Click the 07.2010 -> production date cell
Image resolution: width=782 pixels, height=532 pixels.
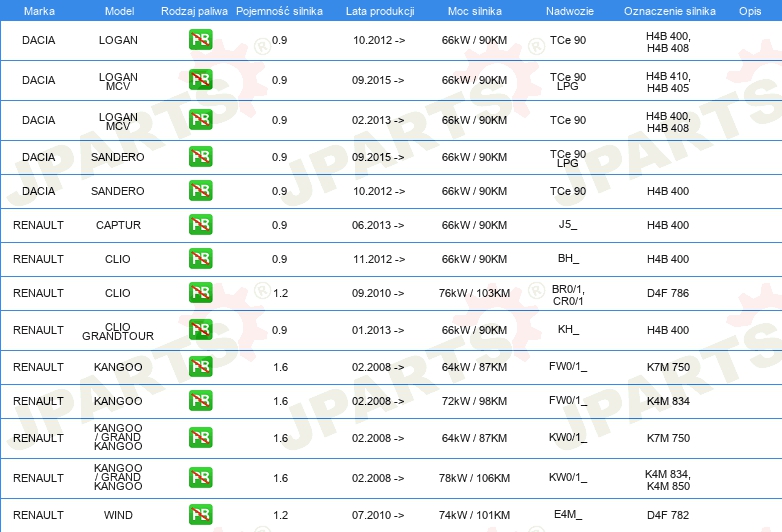click(378, 515)
